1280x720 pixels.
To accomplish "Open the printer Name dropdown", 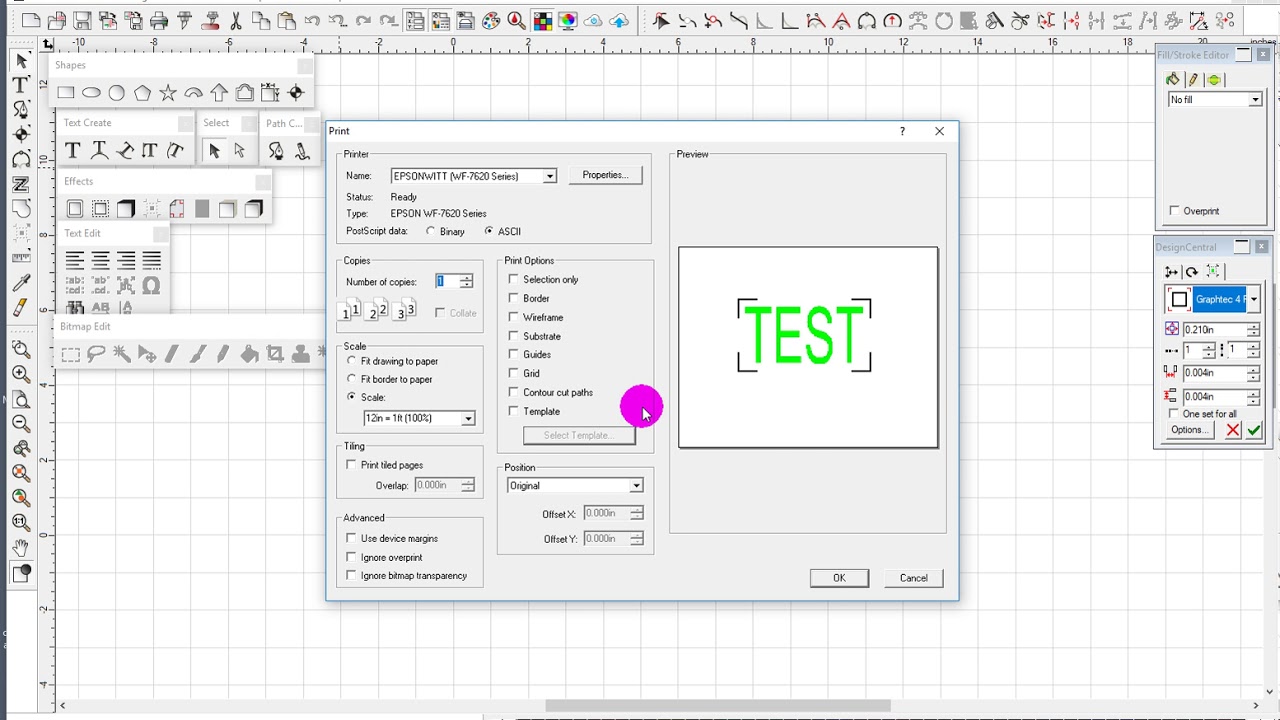I will coord(549,176).
